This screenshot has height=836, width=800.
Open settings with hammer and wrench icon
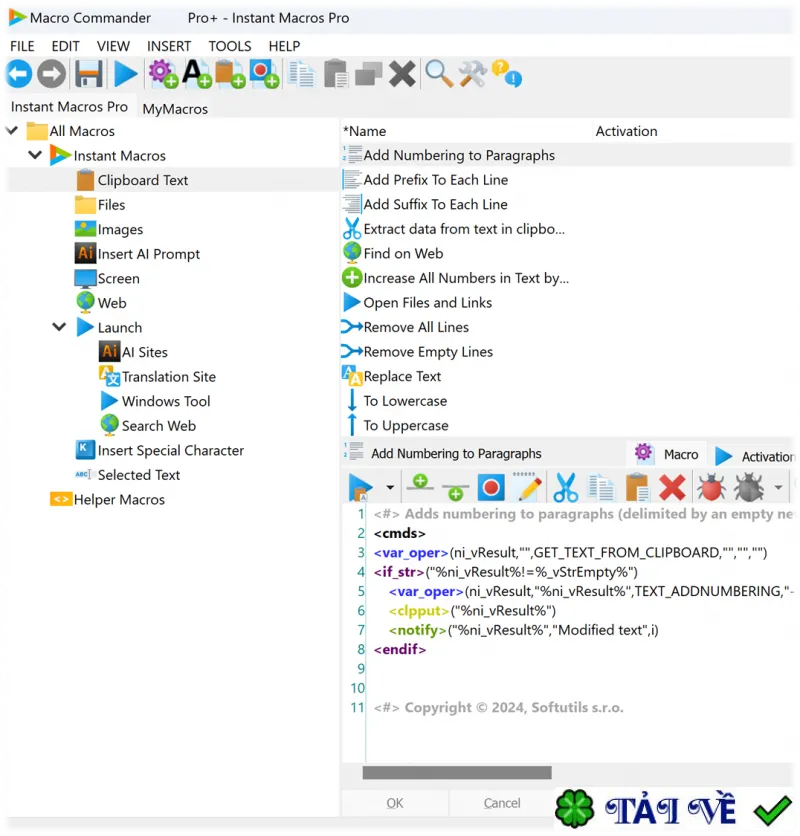(473, 74)
